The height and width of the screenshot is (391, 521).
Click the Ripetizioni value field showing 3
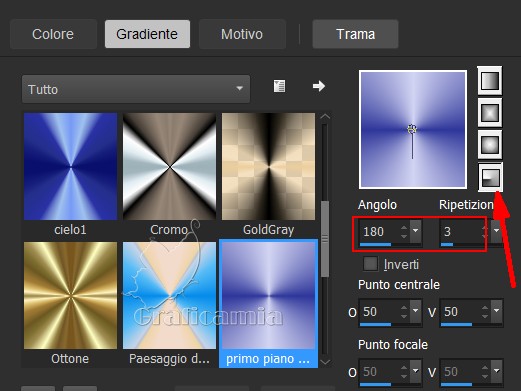click(461, 231)
